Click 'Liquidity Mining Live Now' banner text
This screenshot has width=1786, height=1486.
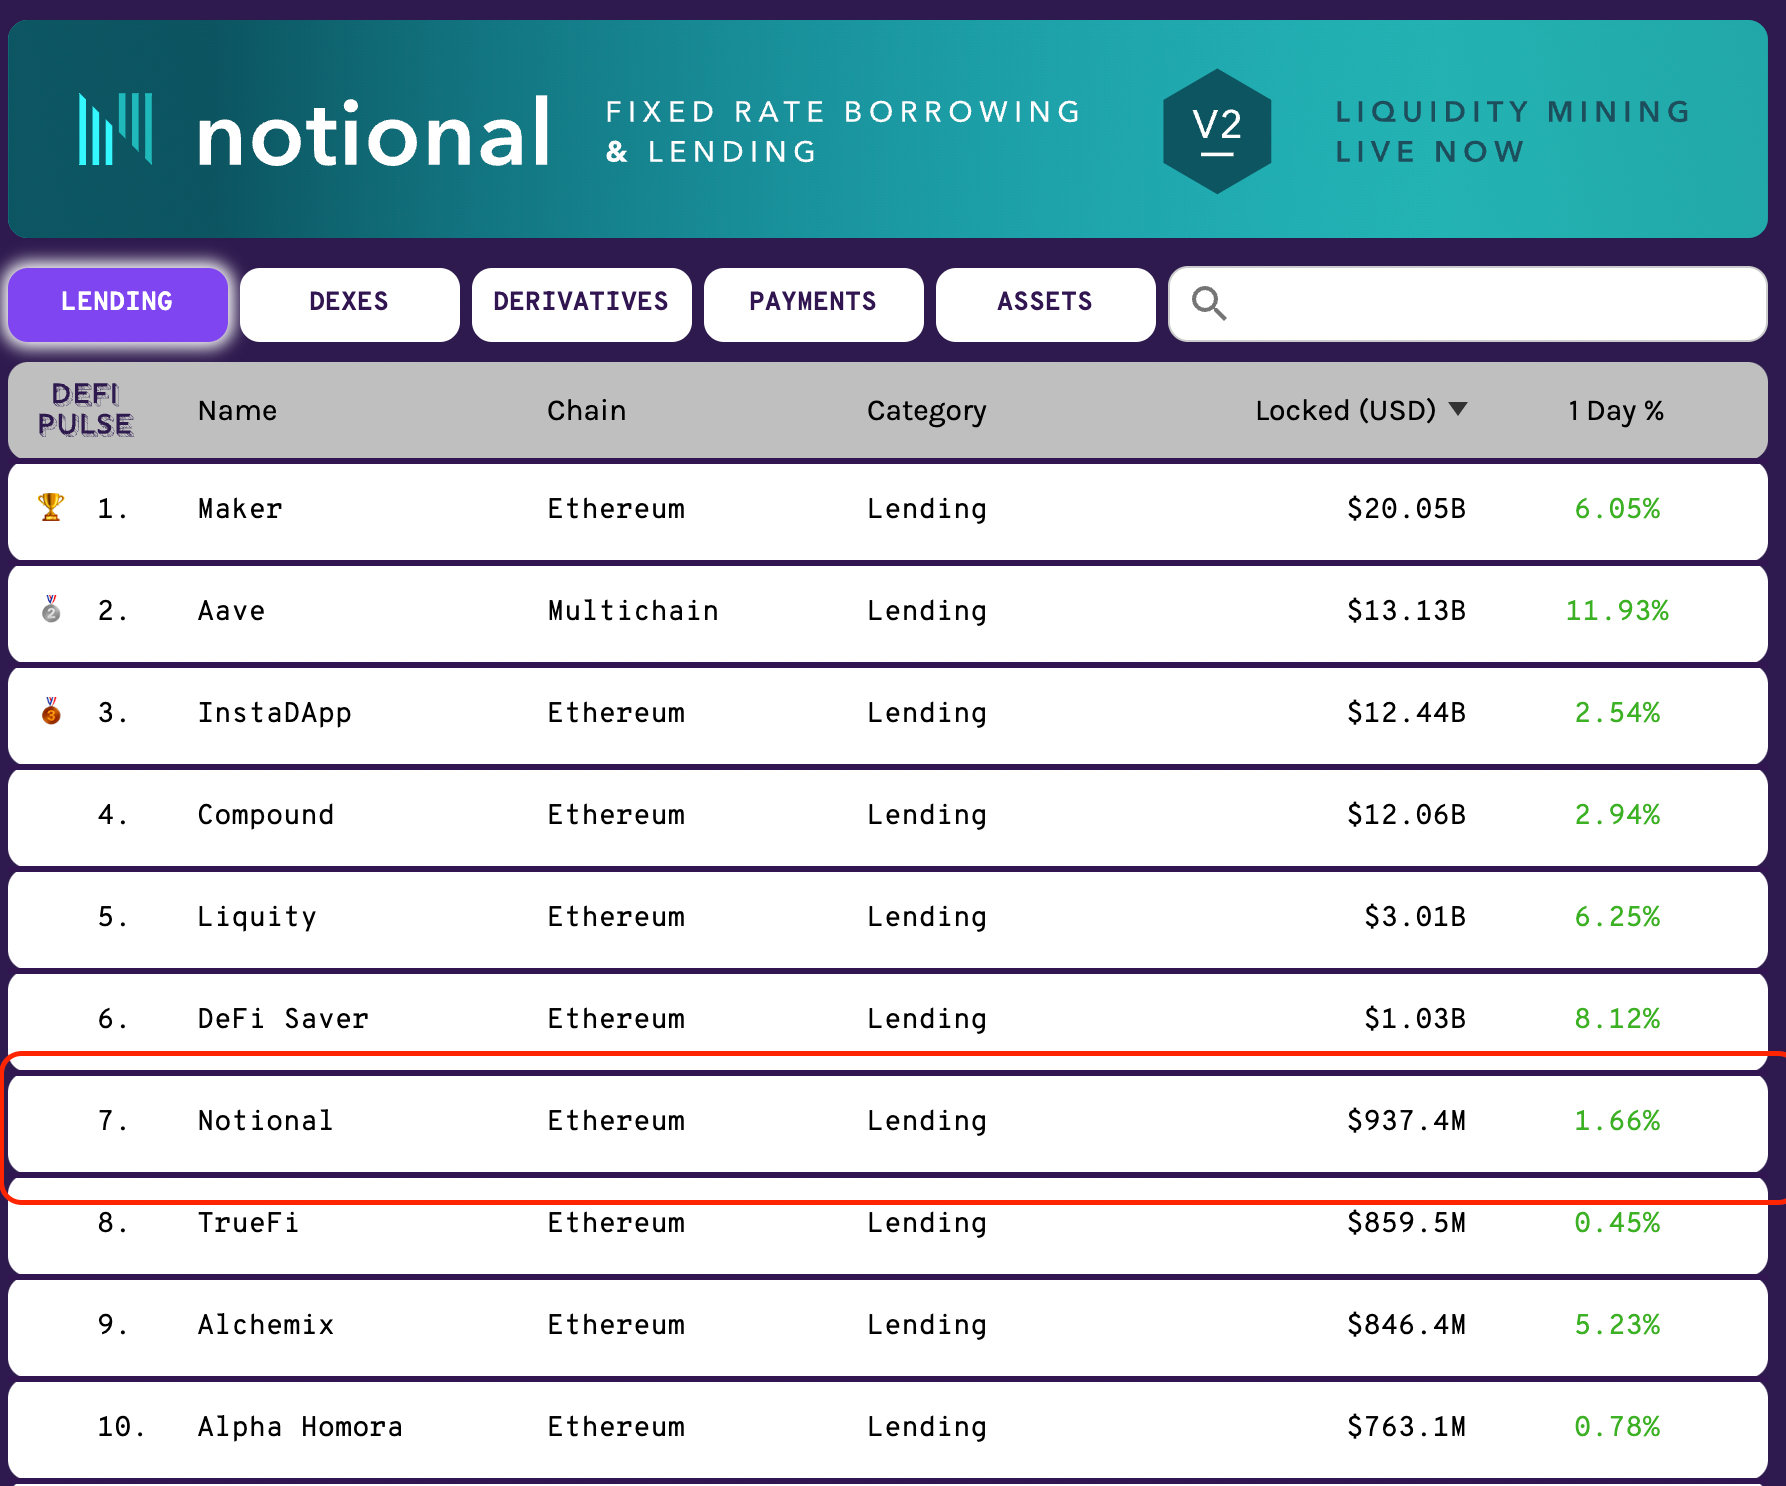tap(1513, 131)
